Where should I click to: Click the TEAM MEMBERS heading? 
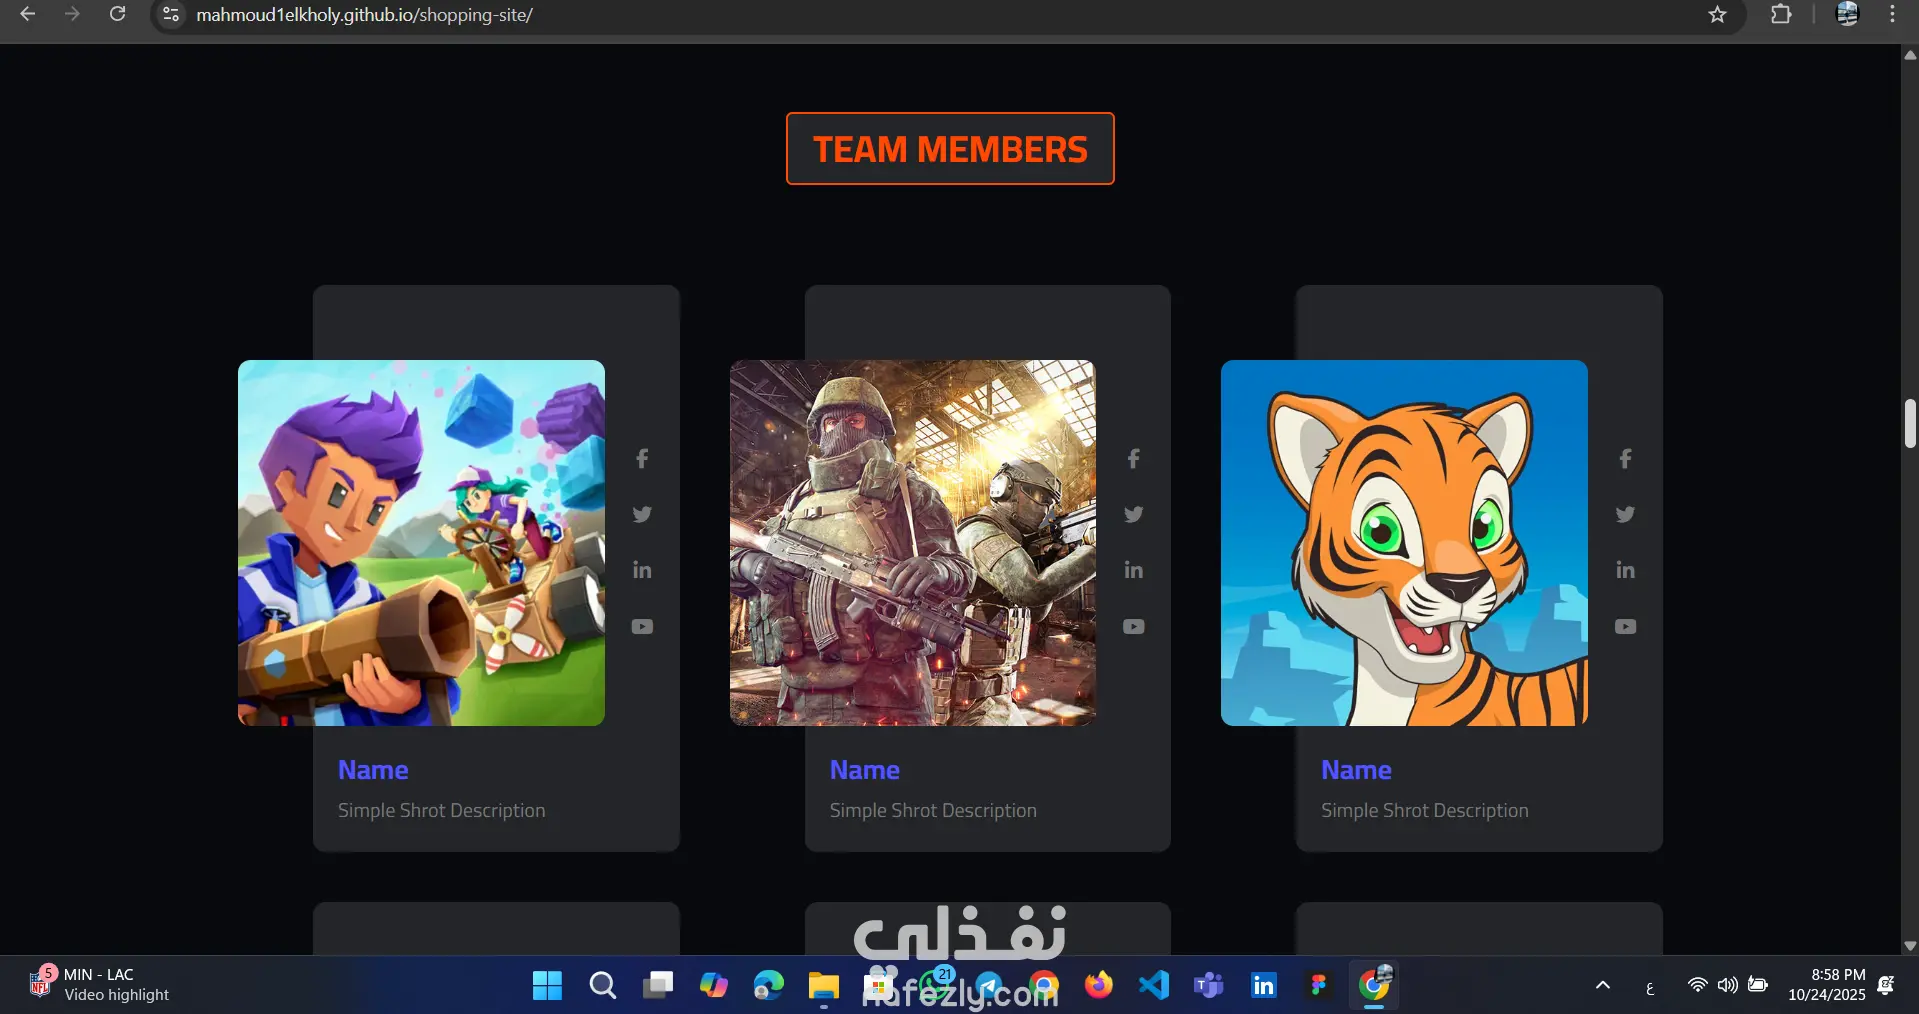pyautogui.click(x=950, y=149)
